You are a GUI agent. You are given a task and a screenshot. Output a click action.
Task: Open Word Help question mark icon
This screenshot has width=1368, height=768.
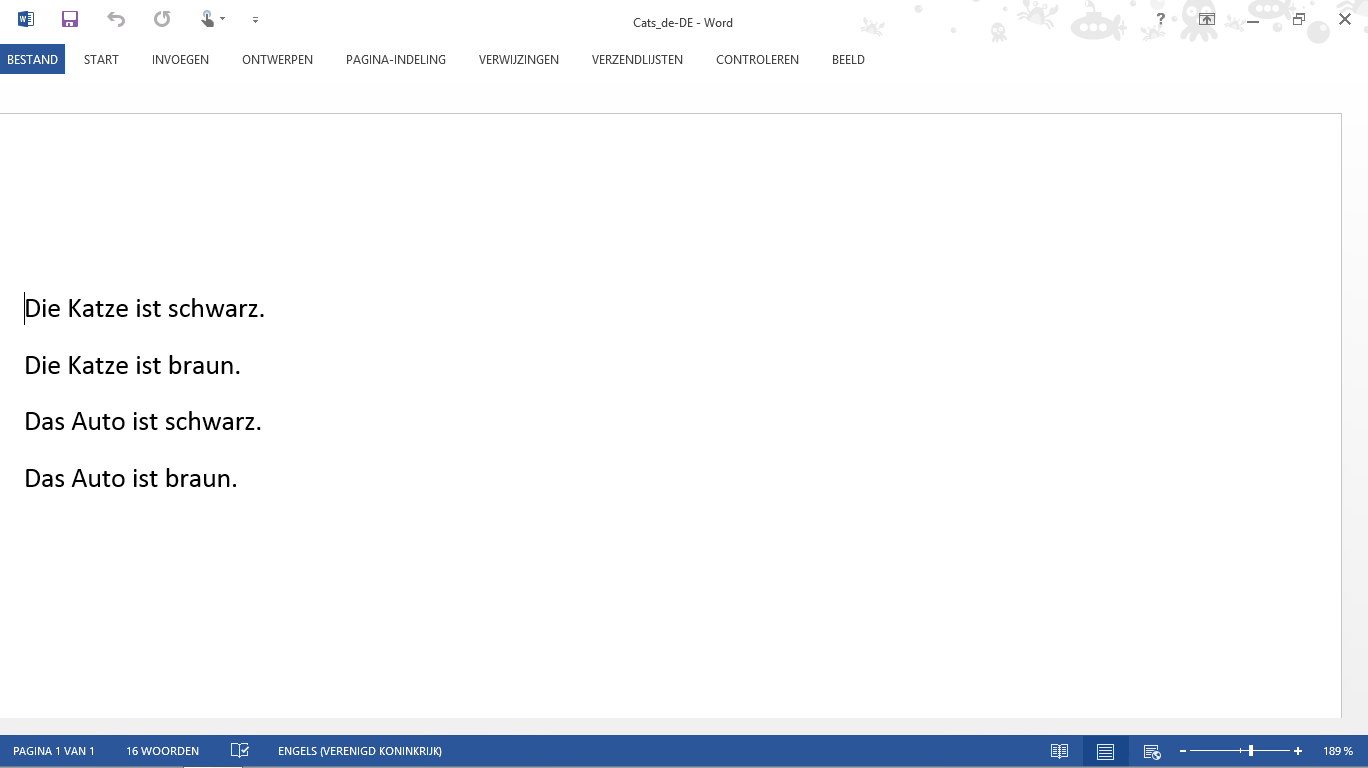(x=1160, y=20)
